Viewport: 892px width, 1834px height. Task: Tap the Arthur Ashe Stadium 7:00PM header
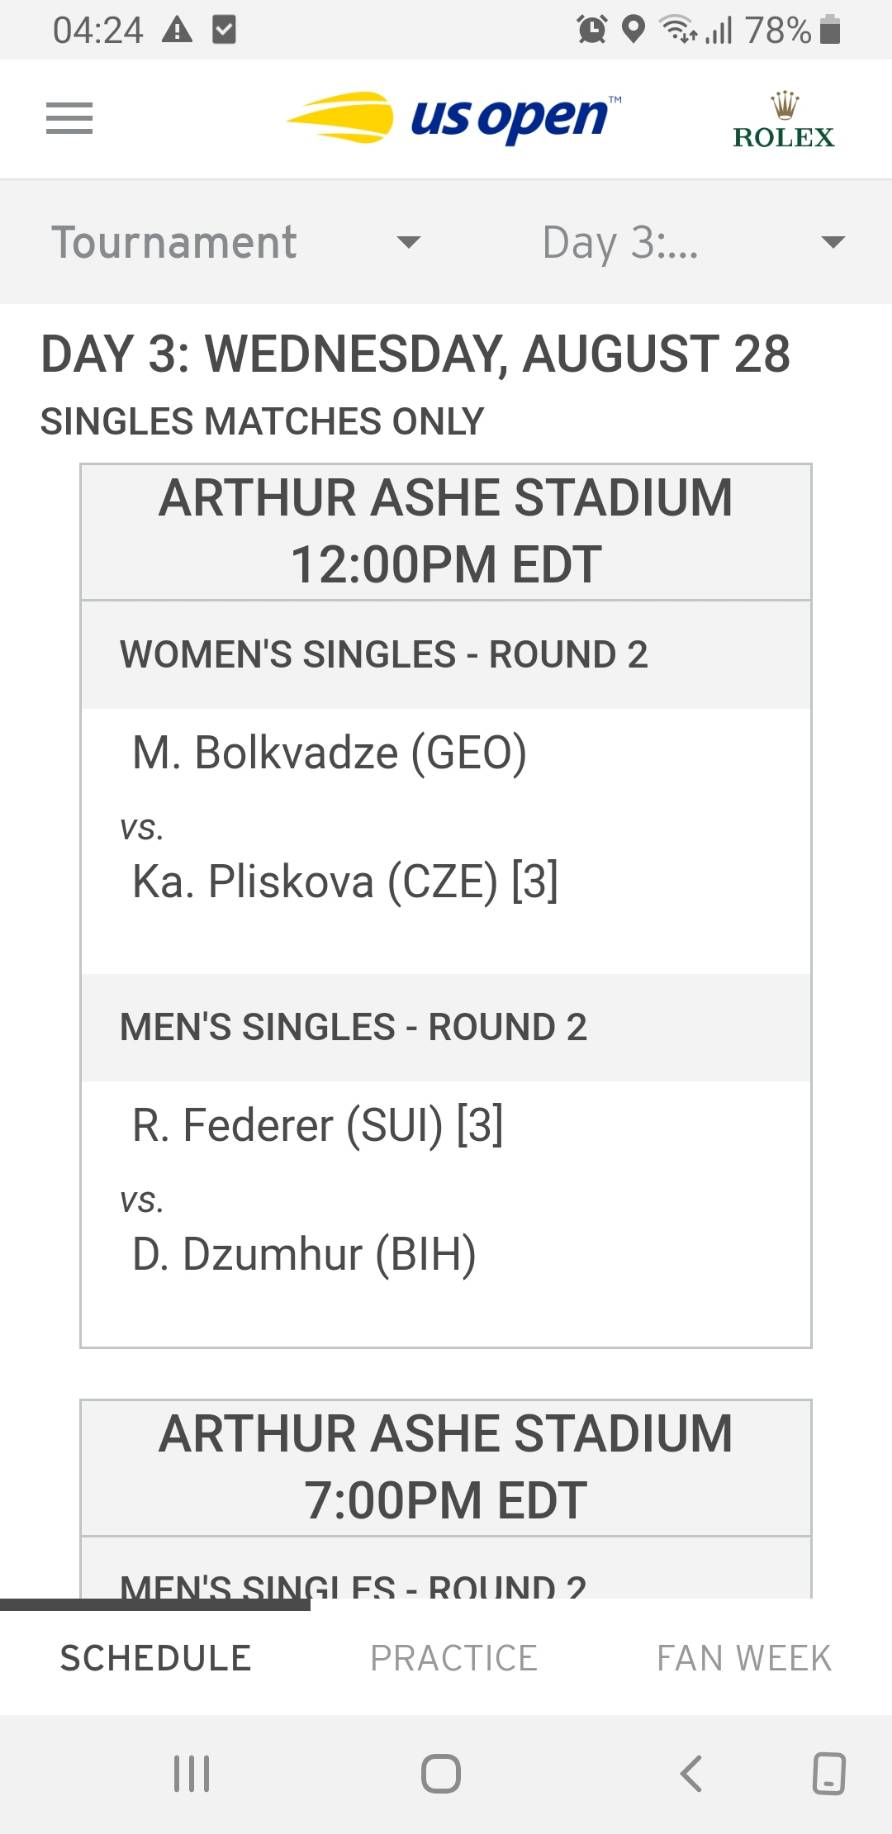[x=446, y=1467]
